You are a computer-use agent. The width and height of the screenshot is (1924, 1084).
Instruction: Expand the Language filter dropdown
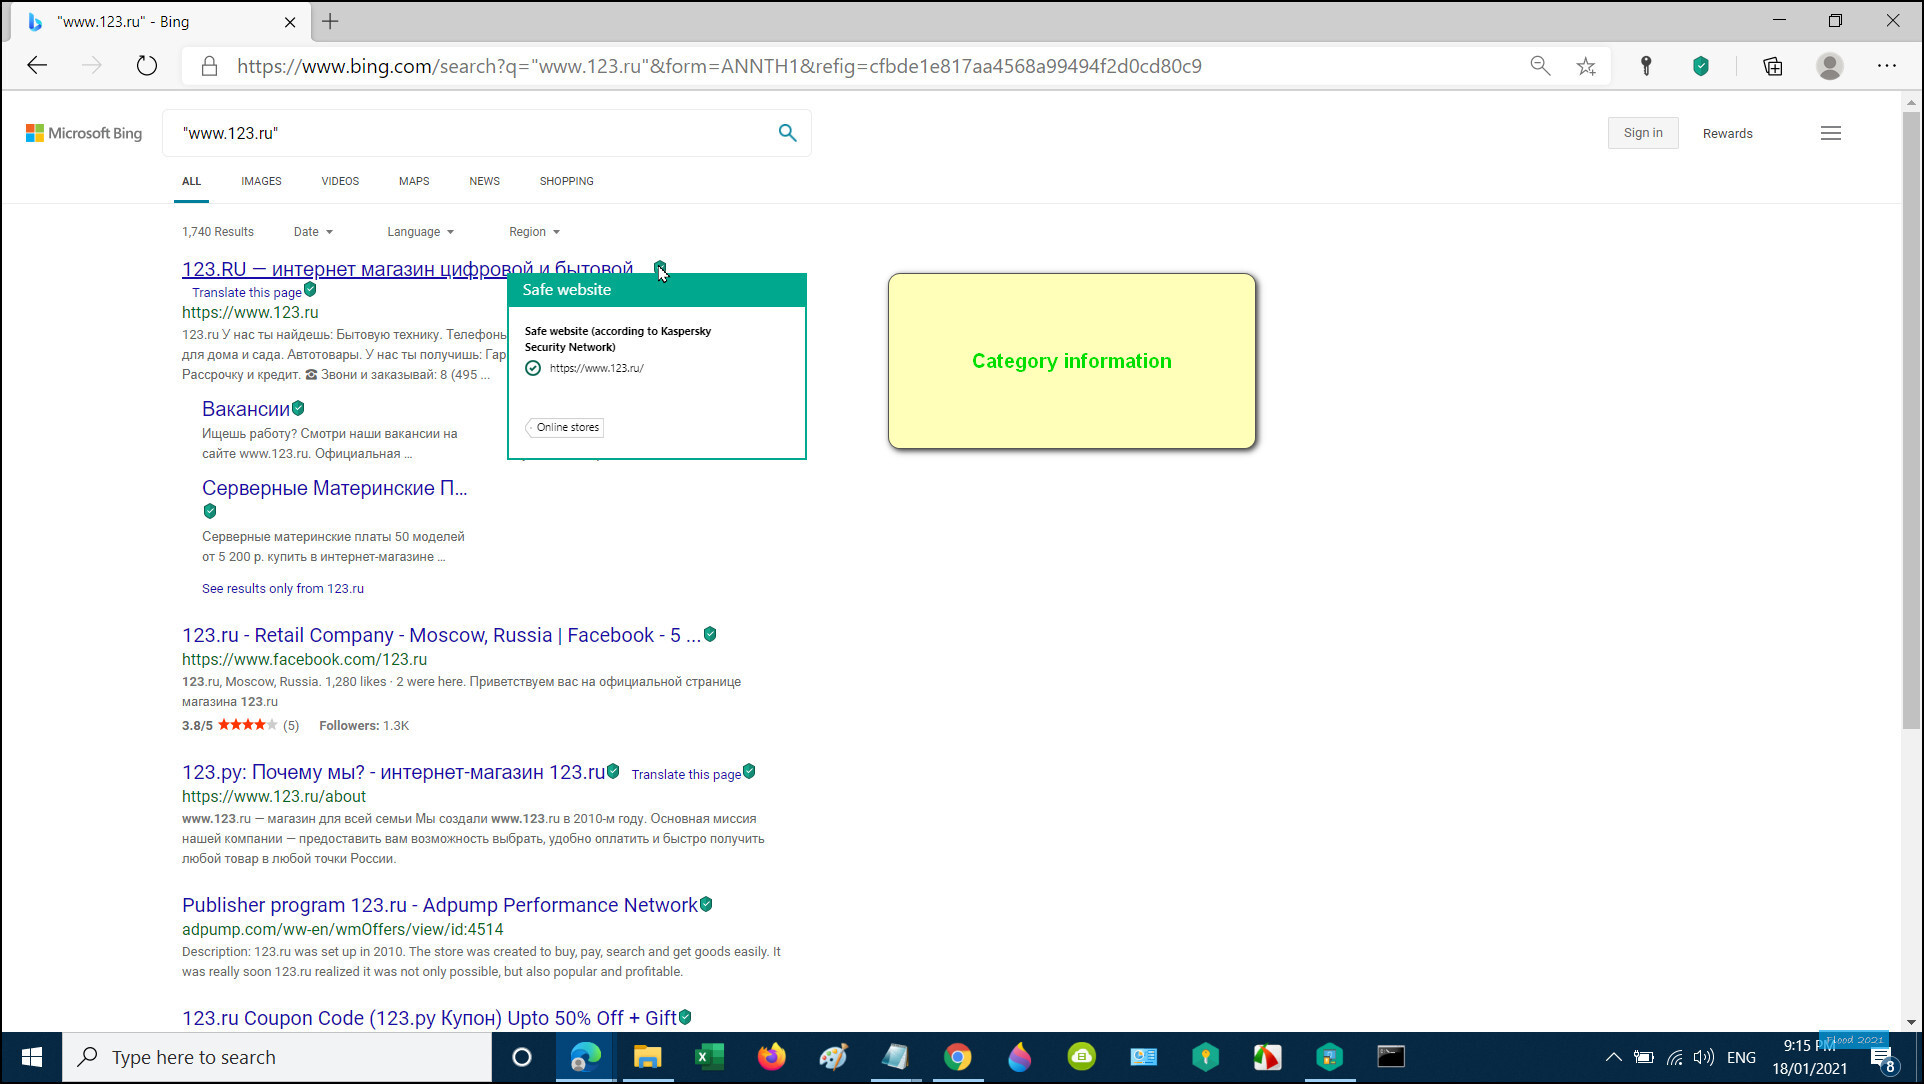(420, 232)
